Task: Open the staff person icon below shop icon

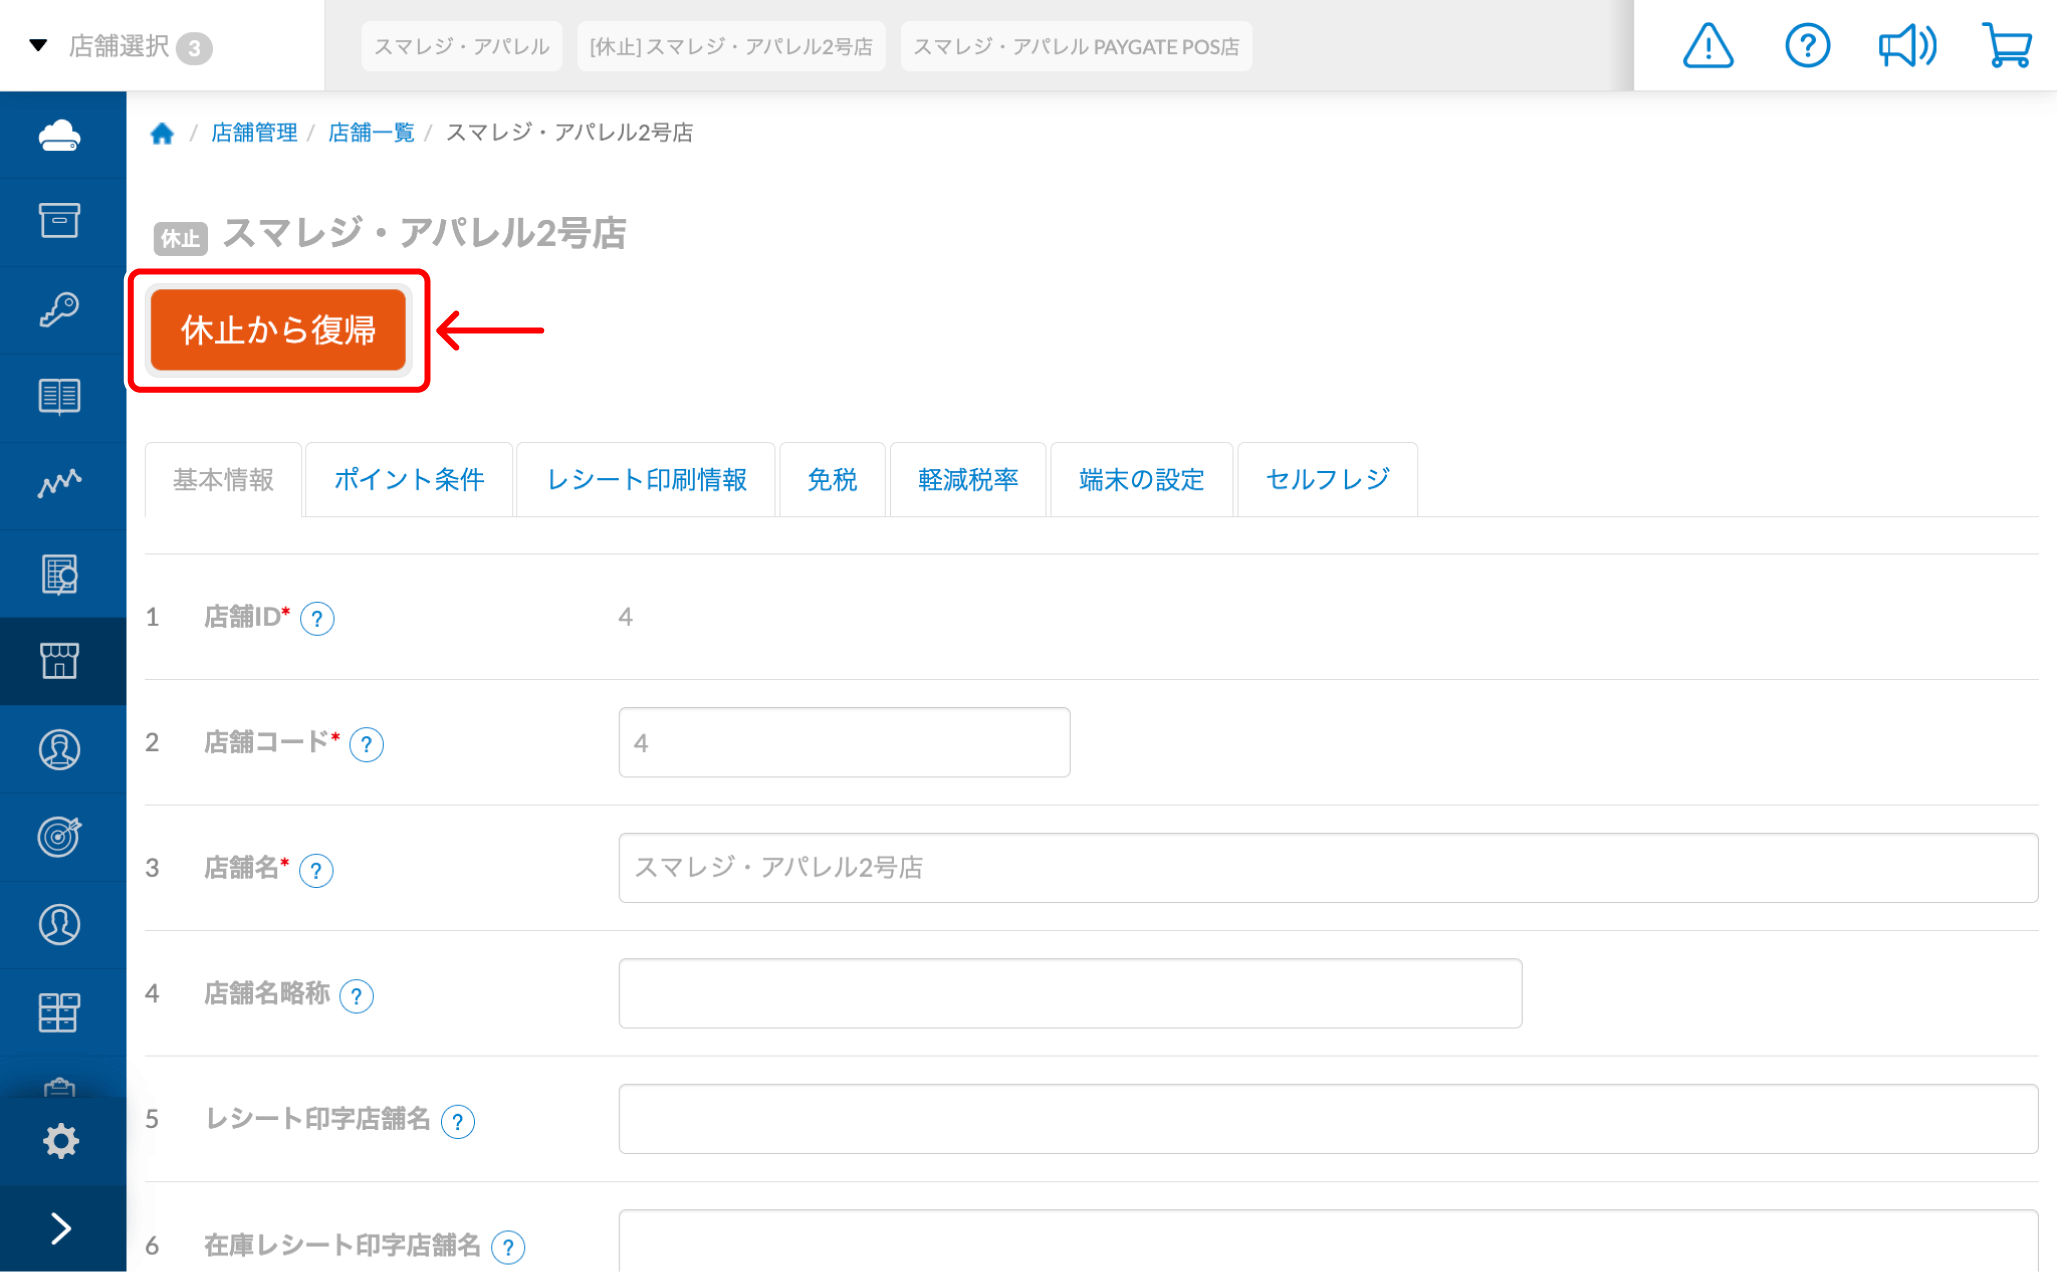Action: coord(60,749)
